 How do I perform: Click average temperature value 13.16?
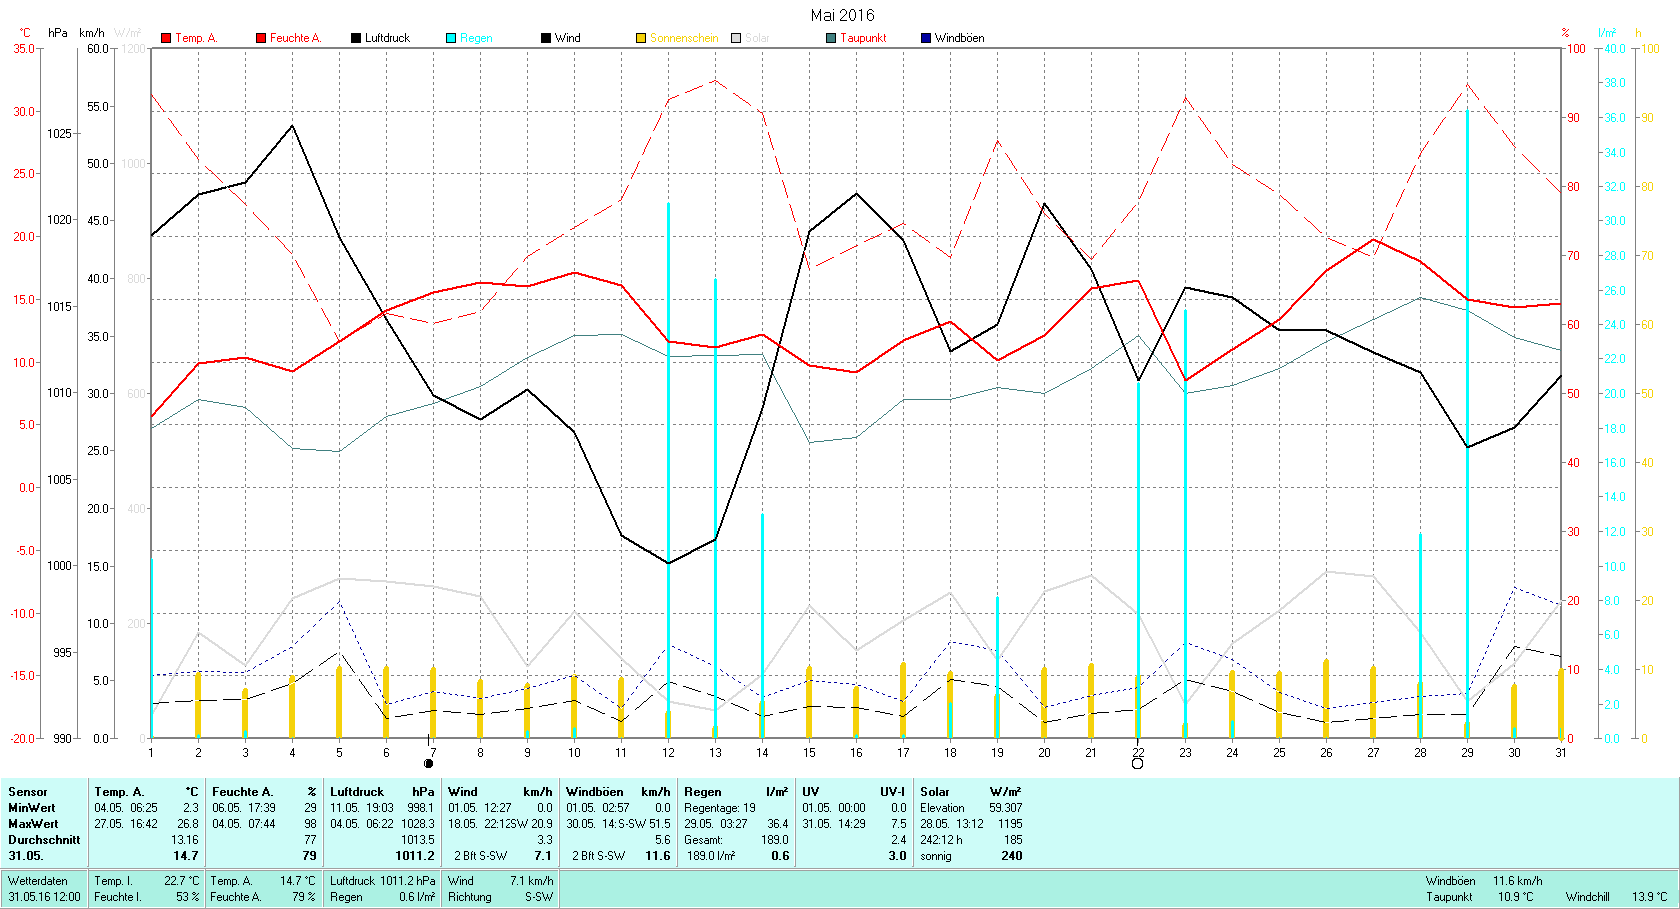pyautogui.click(x=185, y=840)
